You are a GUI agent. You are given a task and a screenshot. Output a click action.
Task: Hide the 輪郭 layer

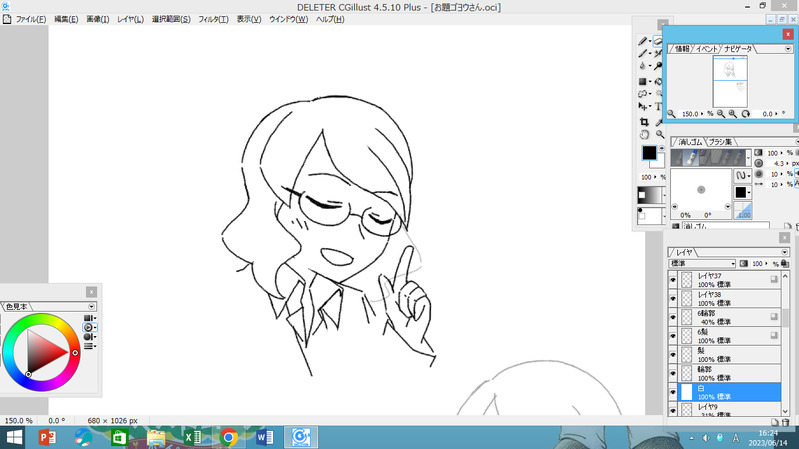673,373
